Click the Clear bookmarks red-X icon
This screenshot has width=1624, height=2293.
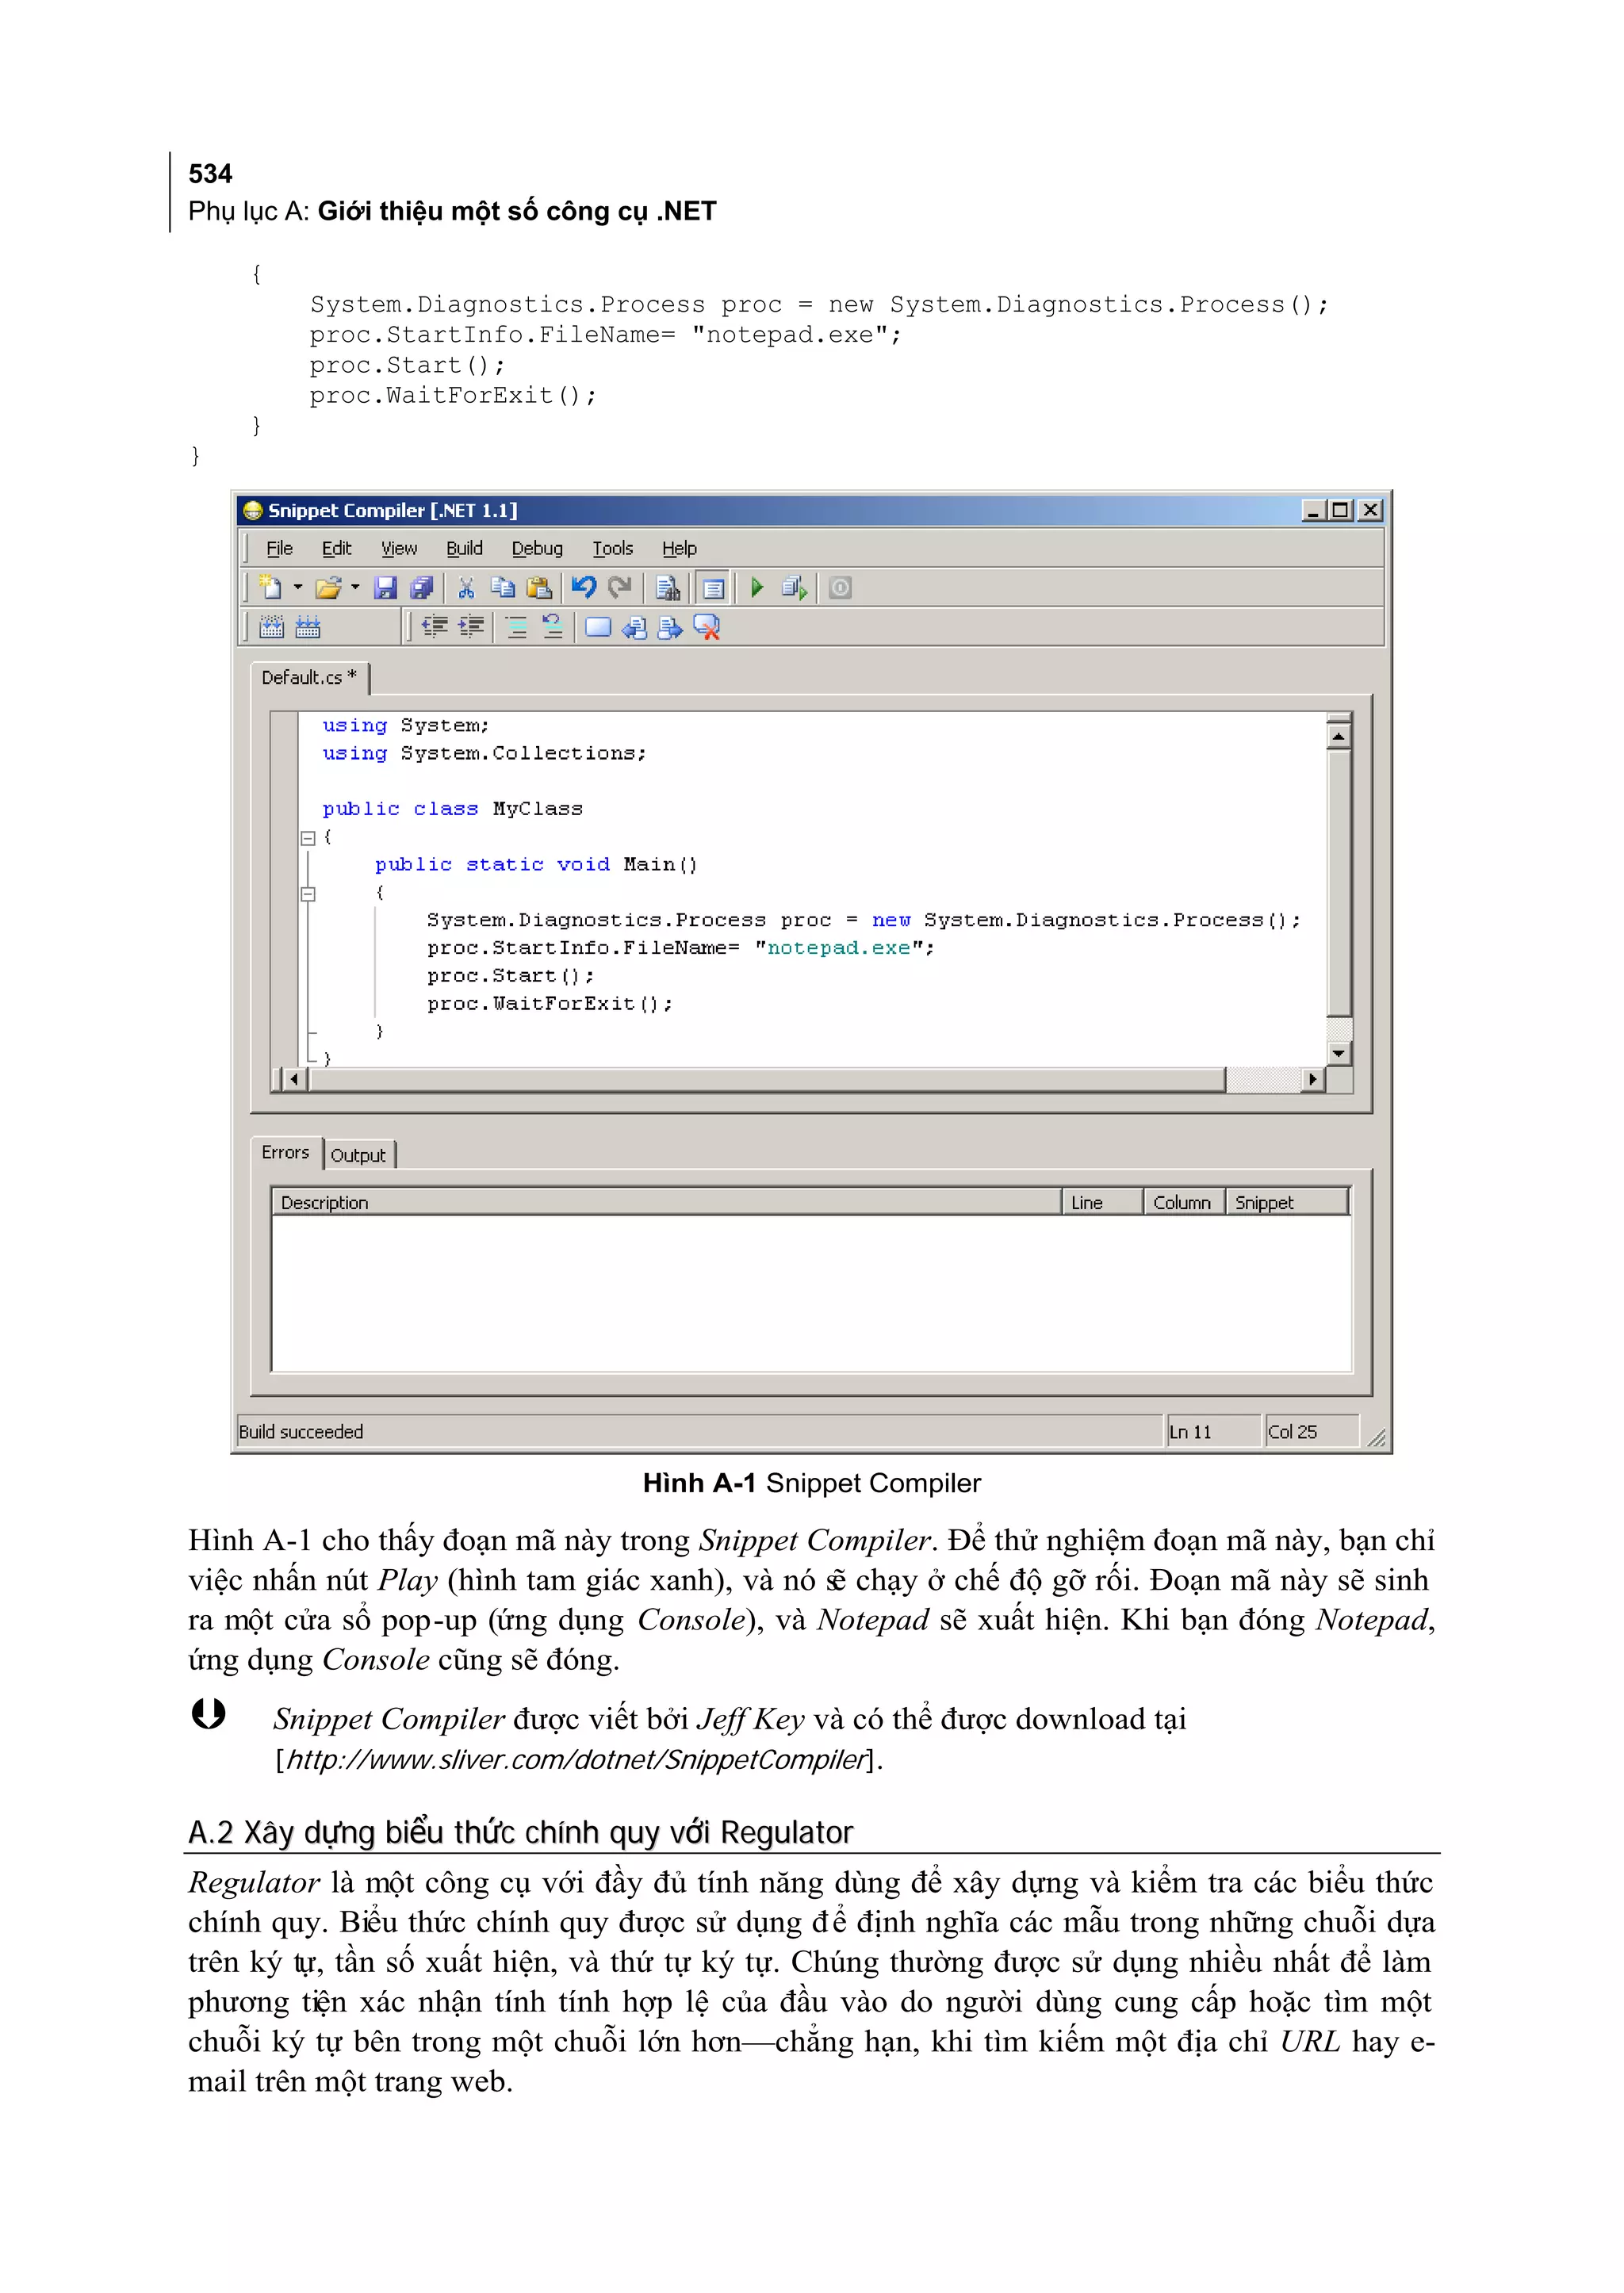[707, 627]
